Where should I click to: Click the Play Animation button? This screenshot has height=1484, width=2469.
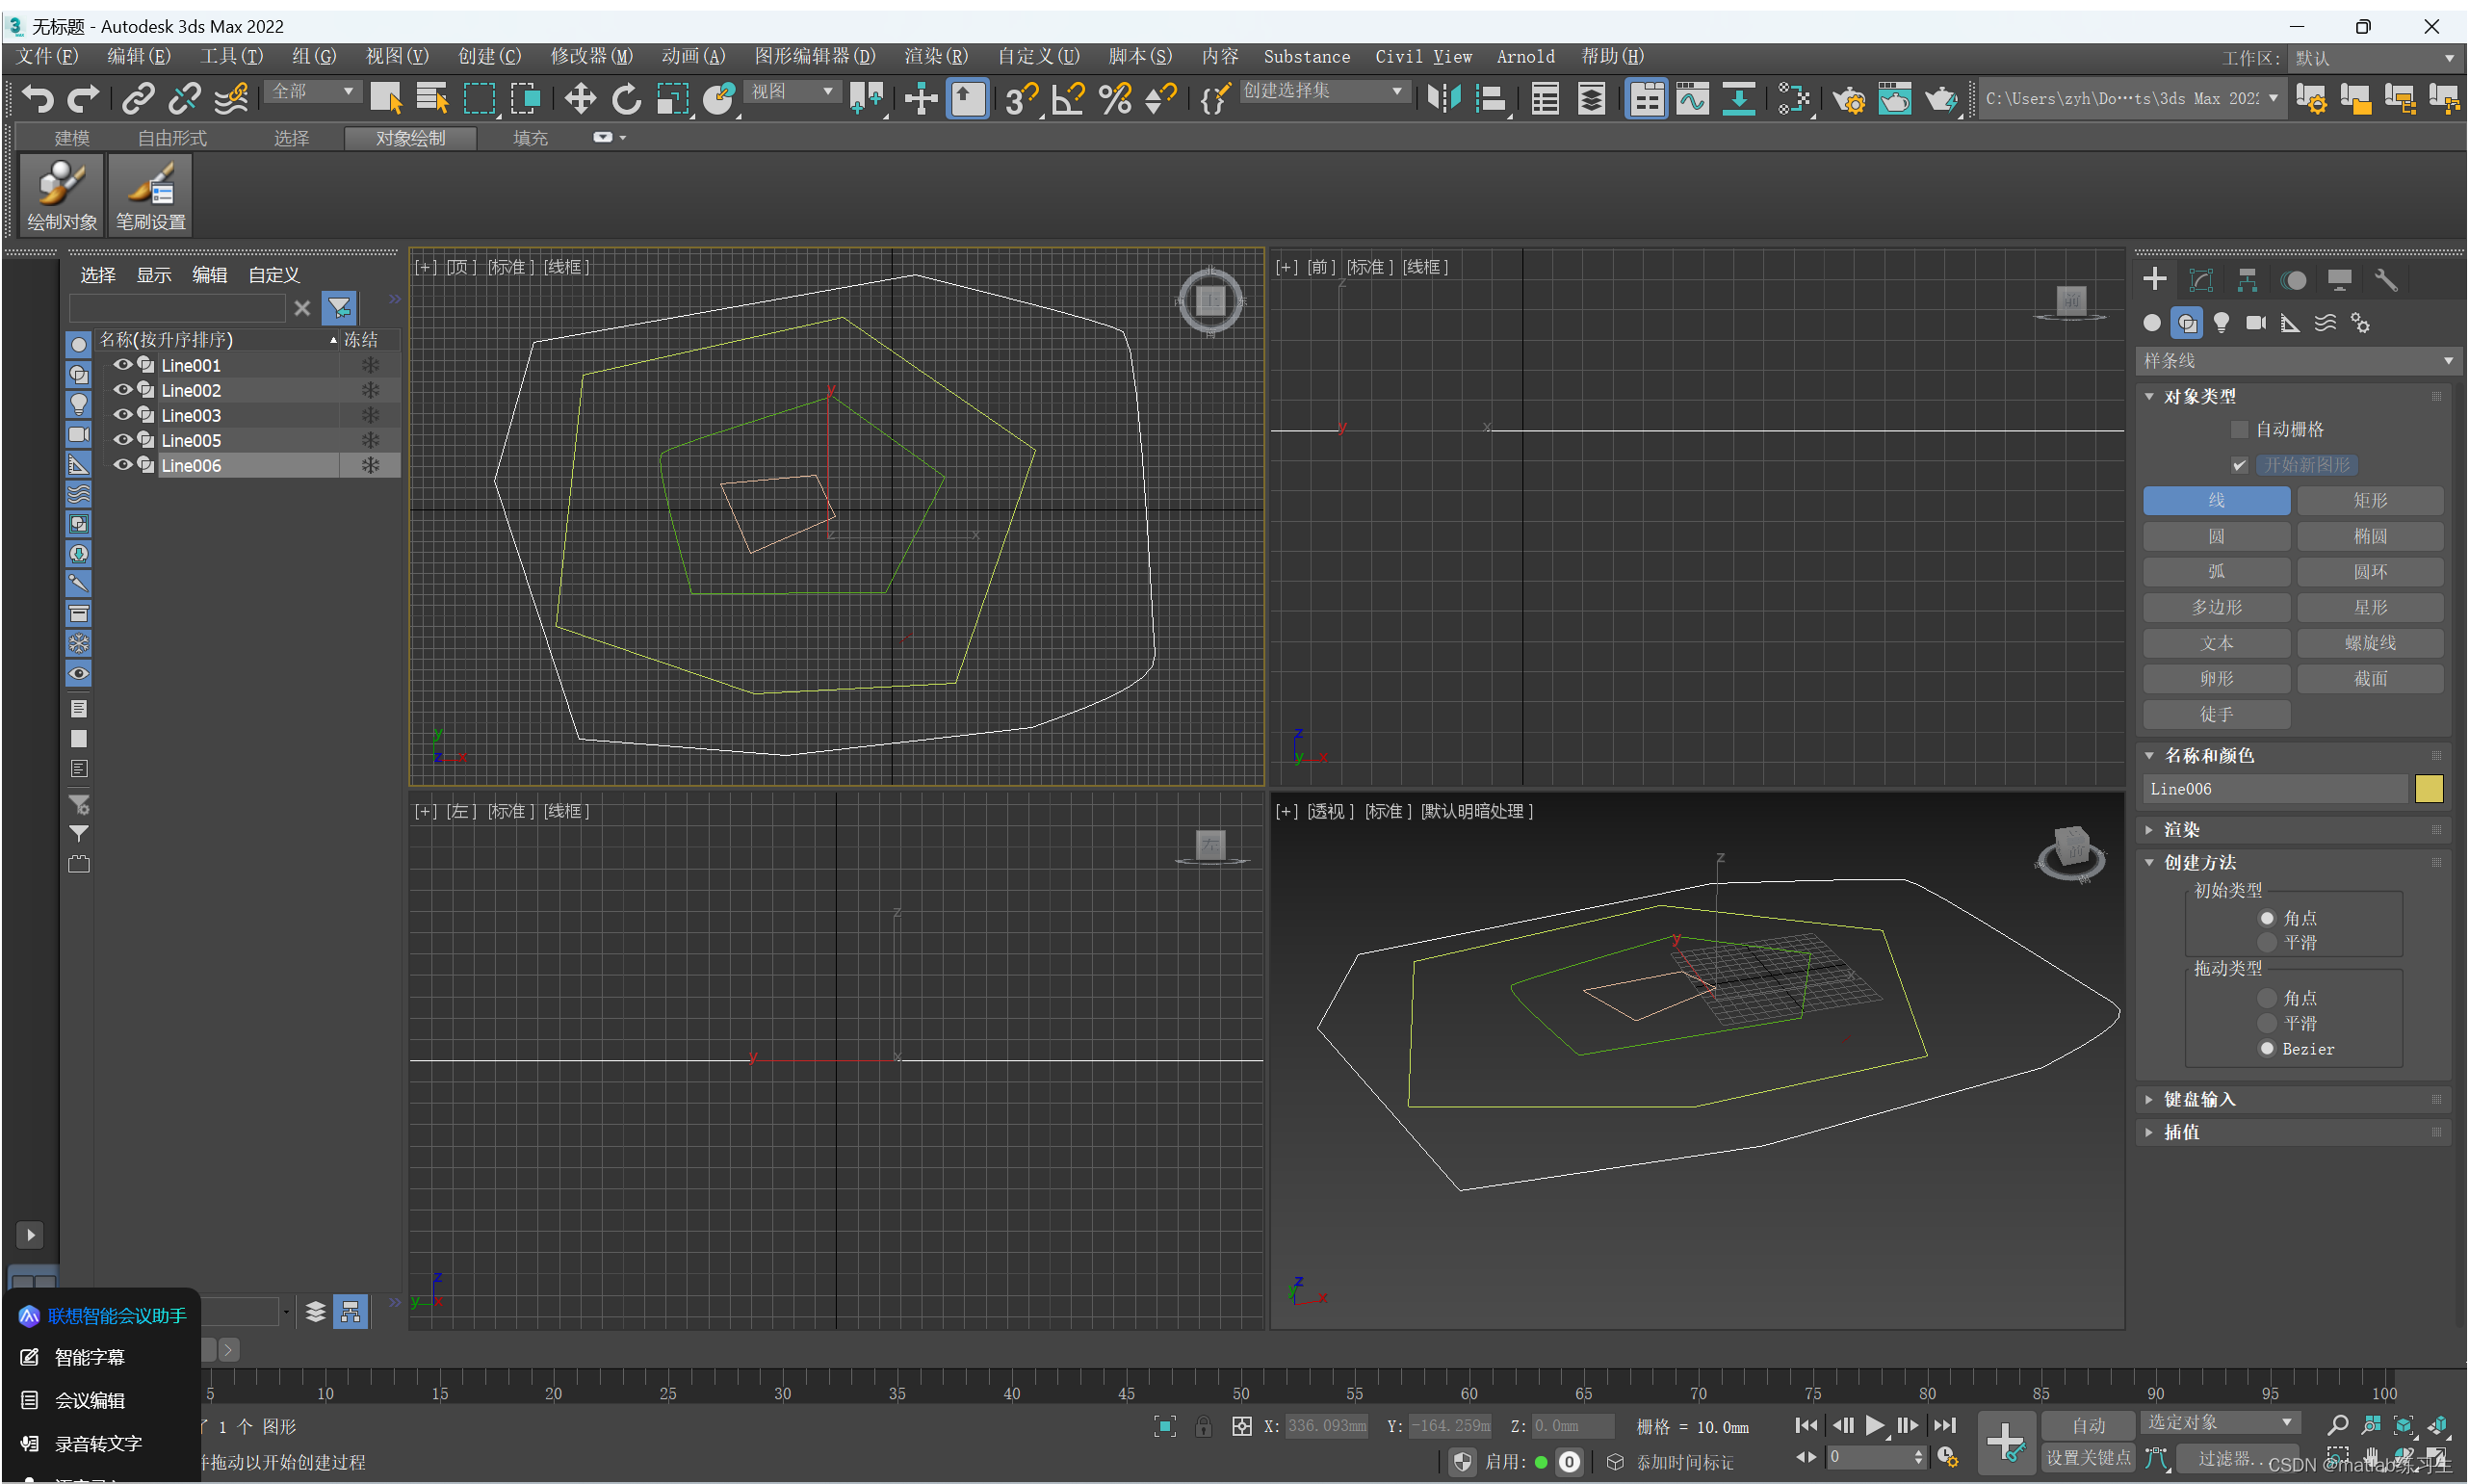point(1874,1425)
